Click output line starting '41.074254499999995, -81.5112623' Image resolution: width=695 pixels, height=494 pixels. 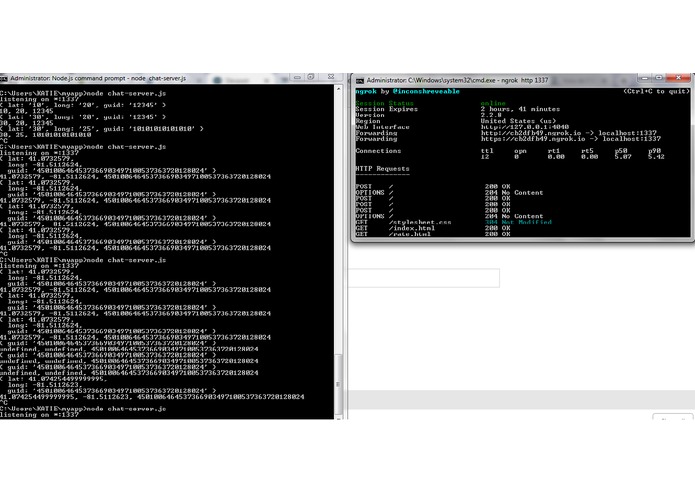pos(152,397)
